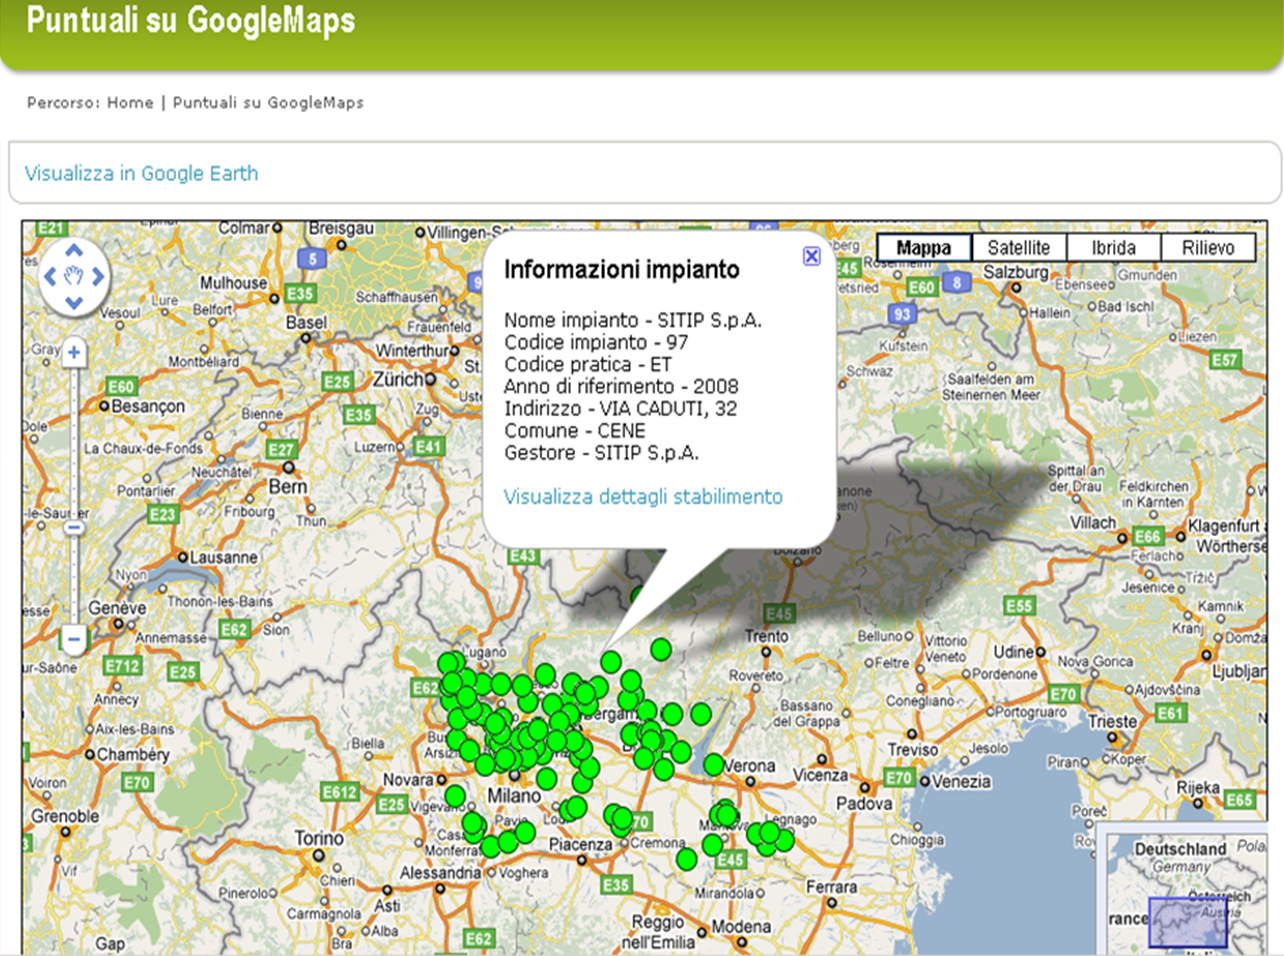Switch to the Ibrida map view
The image size is (1284, 956).
tap(1113, 248)
